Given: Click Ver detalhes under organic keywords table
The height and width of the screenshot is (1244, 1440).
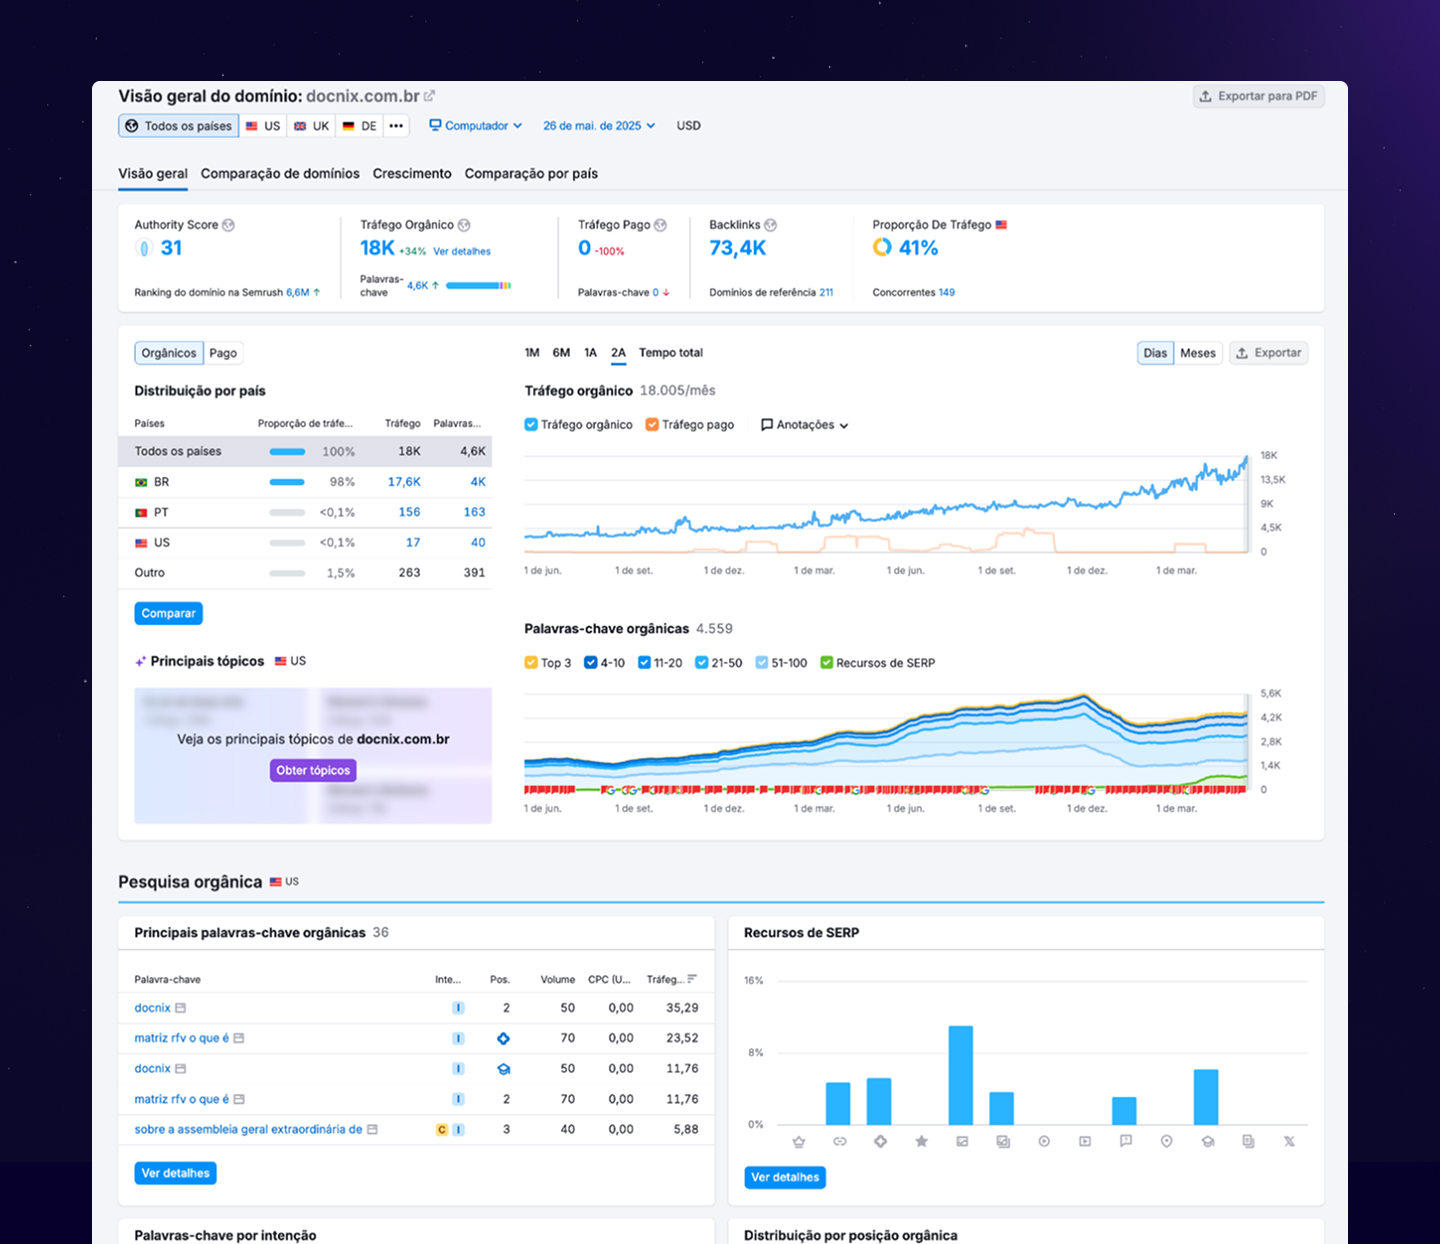Looking at the screenshot, I should coord(175,1173).
